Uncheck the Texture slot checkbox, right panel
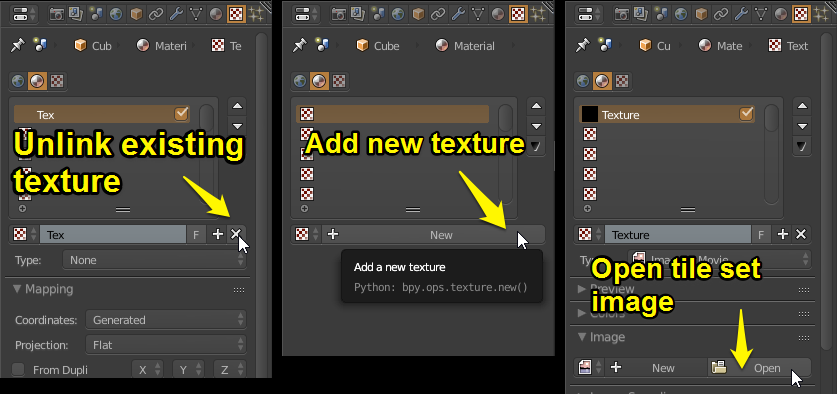 (746, 114)
